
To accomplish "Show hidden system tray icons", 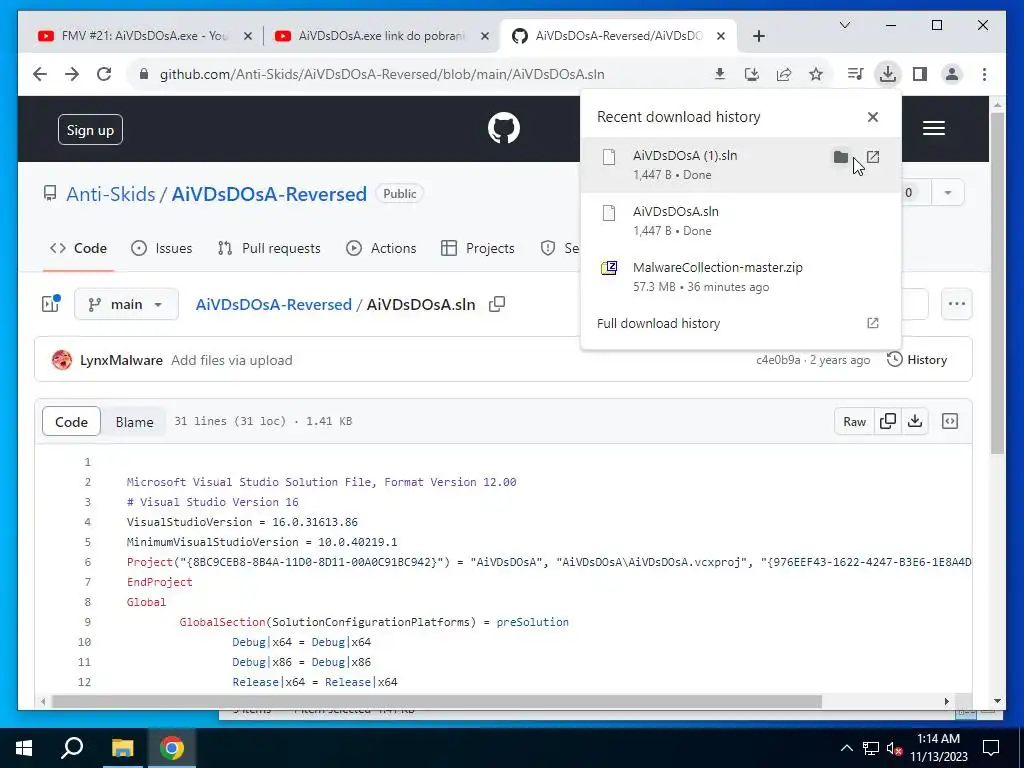I will pos(846,748).
